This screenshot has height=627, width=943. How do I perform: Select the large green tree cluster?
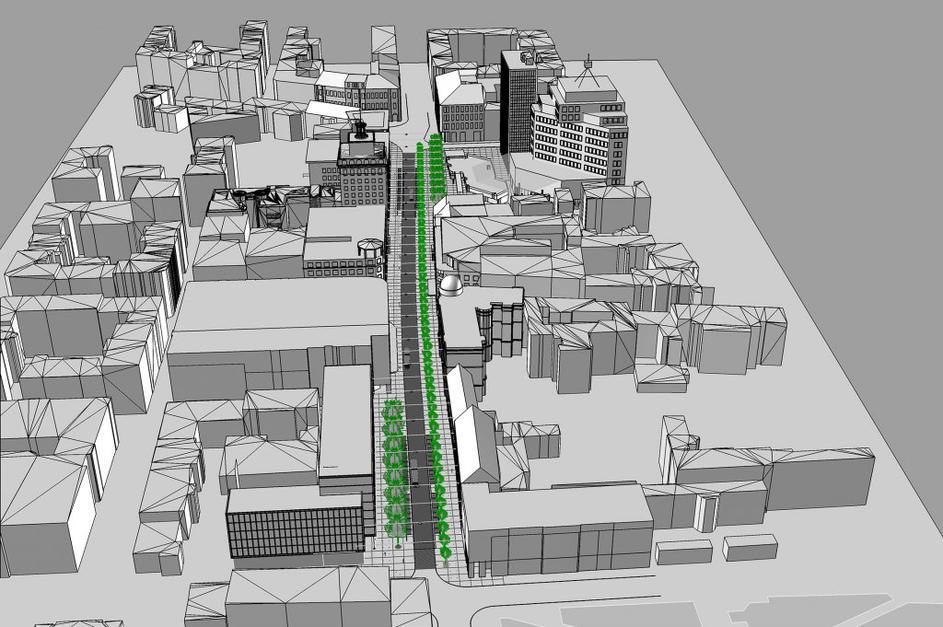395,470
